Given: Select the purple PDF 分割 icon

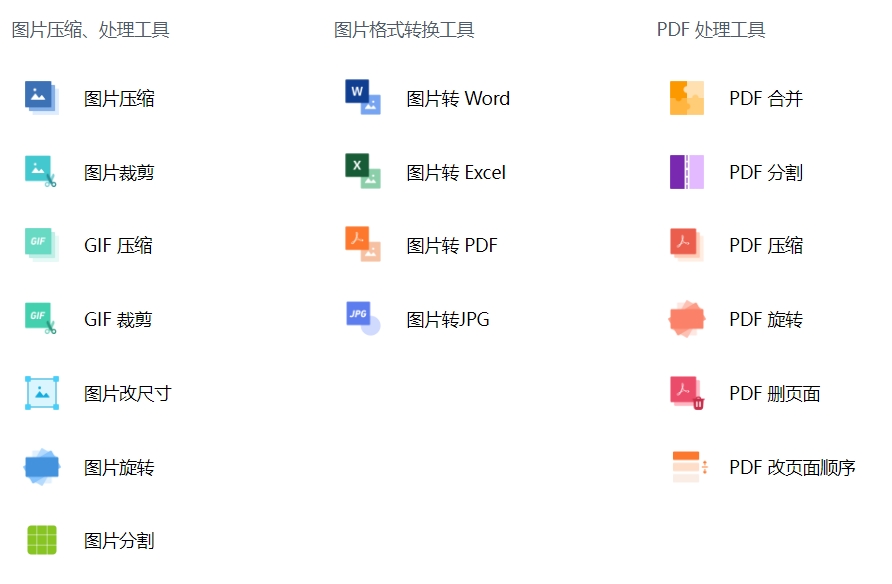Looking at the screenshot, I should [x=687, y=172].
